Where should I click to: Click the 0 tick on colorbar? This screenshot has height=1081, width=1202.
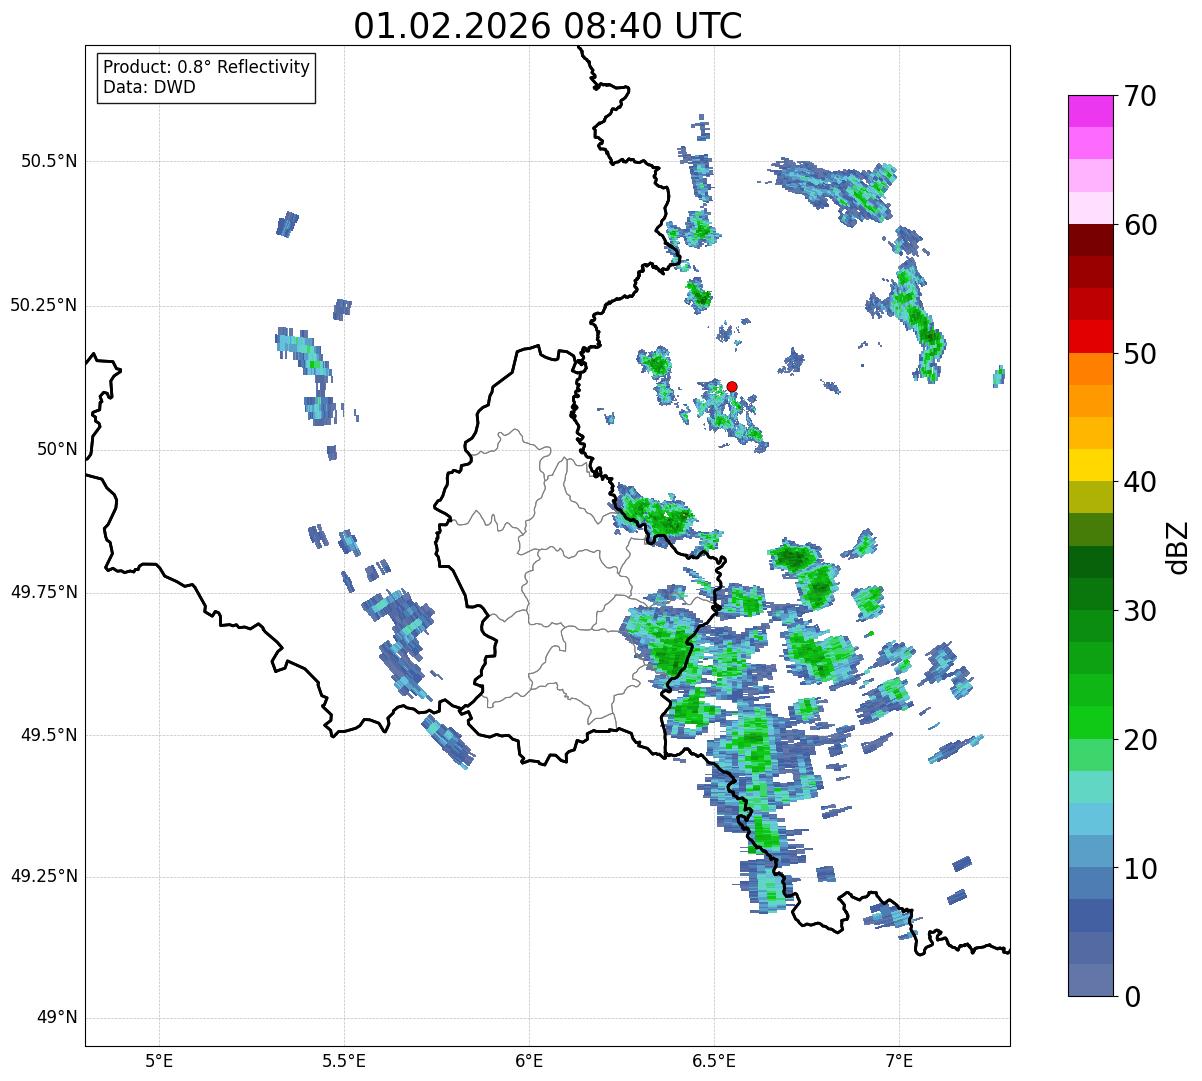click(1132, 997)
